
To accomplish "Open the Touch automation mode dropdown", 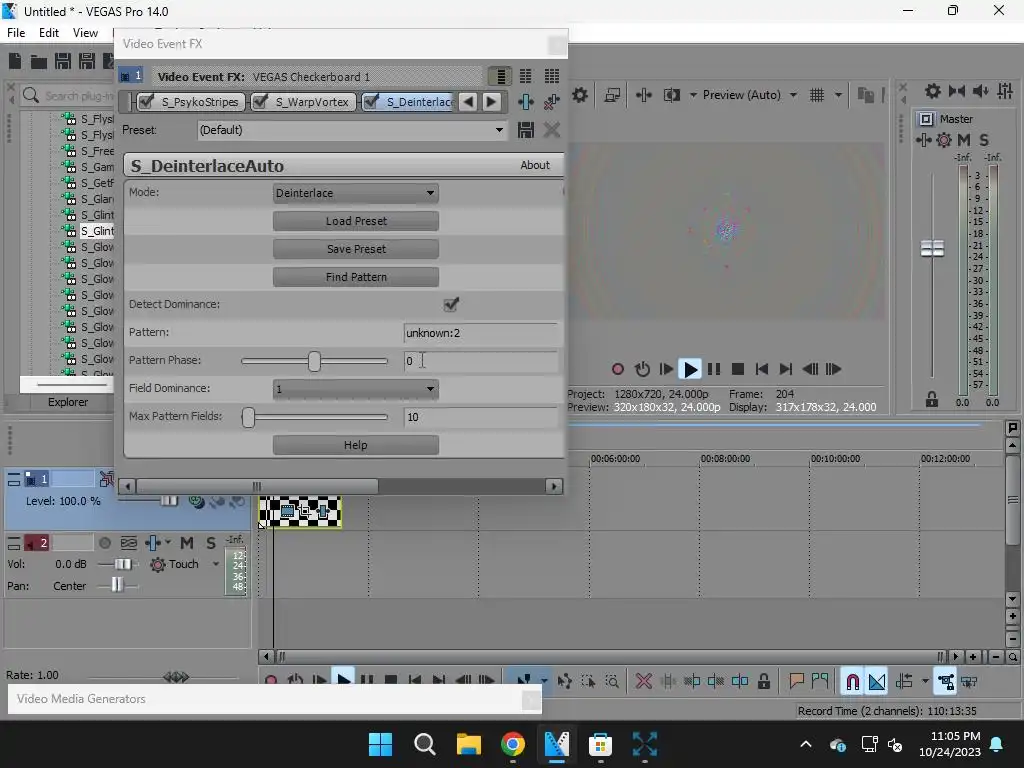I will (185, 564).
